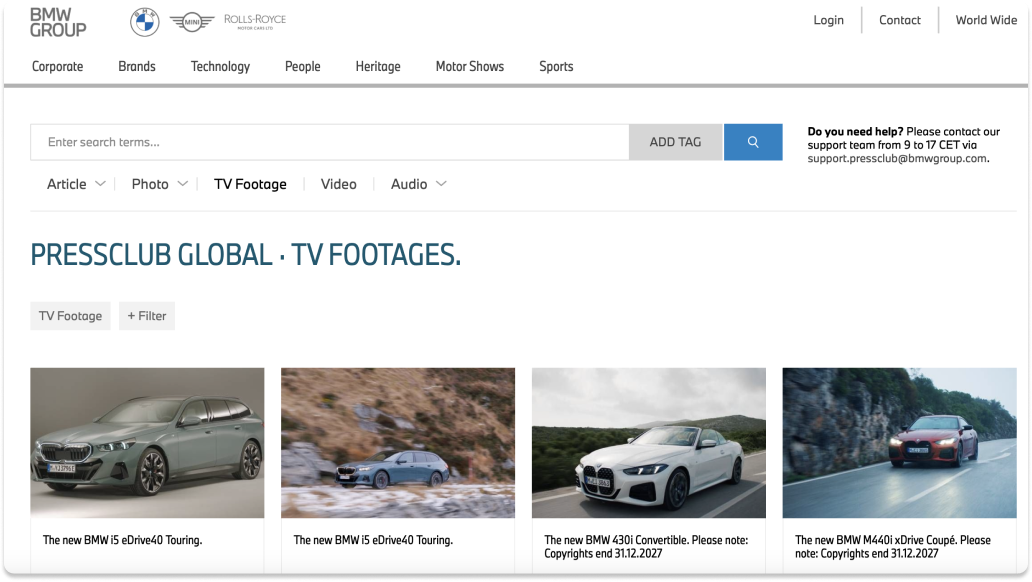The image size is (1032, 582).
Task: Open the Motor Shows menu item
Action: pyautogui.click(x=469, y=66)
